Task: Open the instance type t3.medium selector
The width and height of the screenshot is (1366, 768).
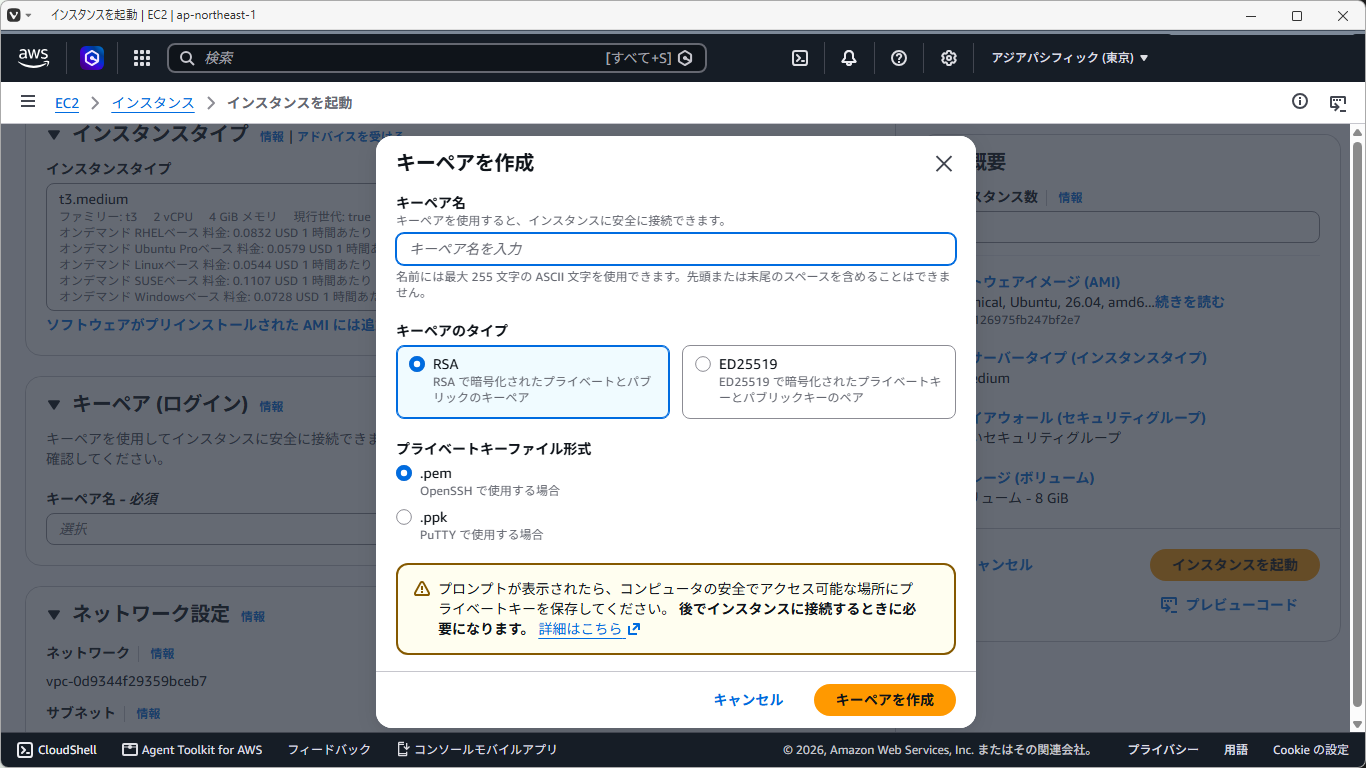Action: [210, 247]
